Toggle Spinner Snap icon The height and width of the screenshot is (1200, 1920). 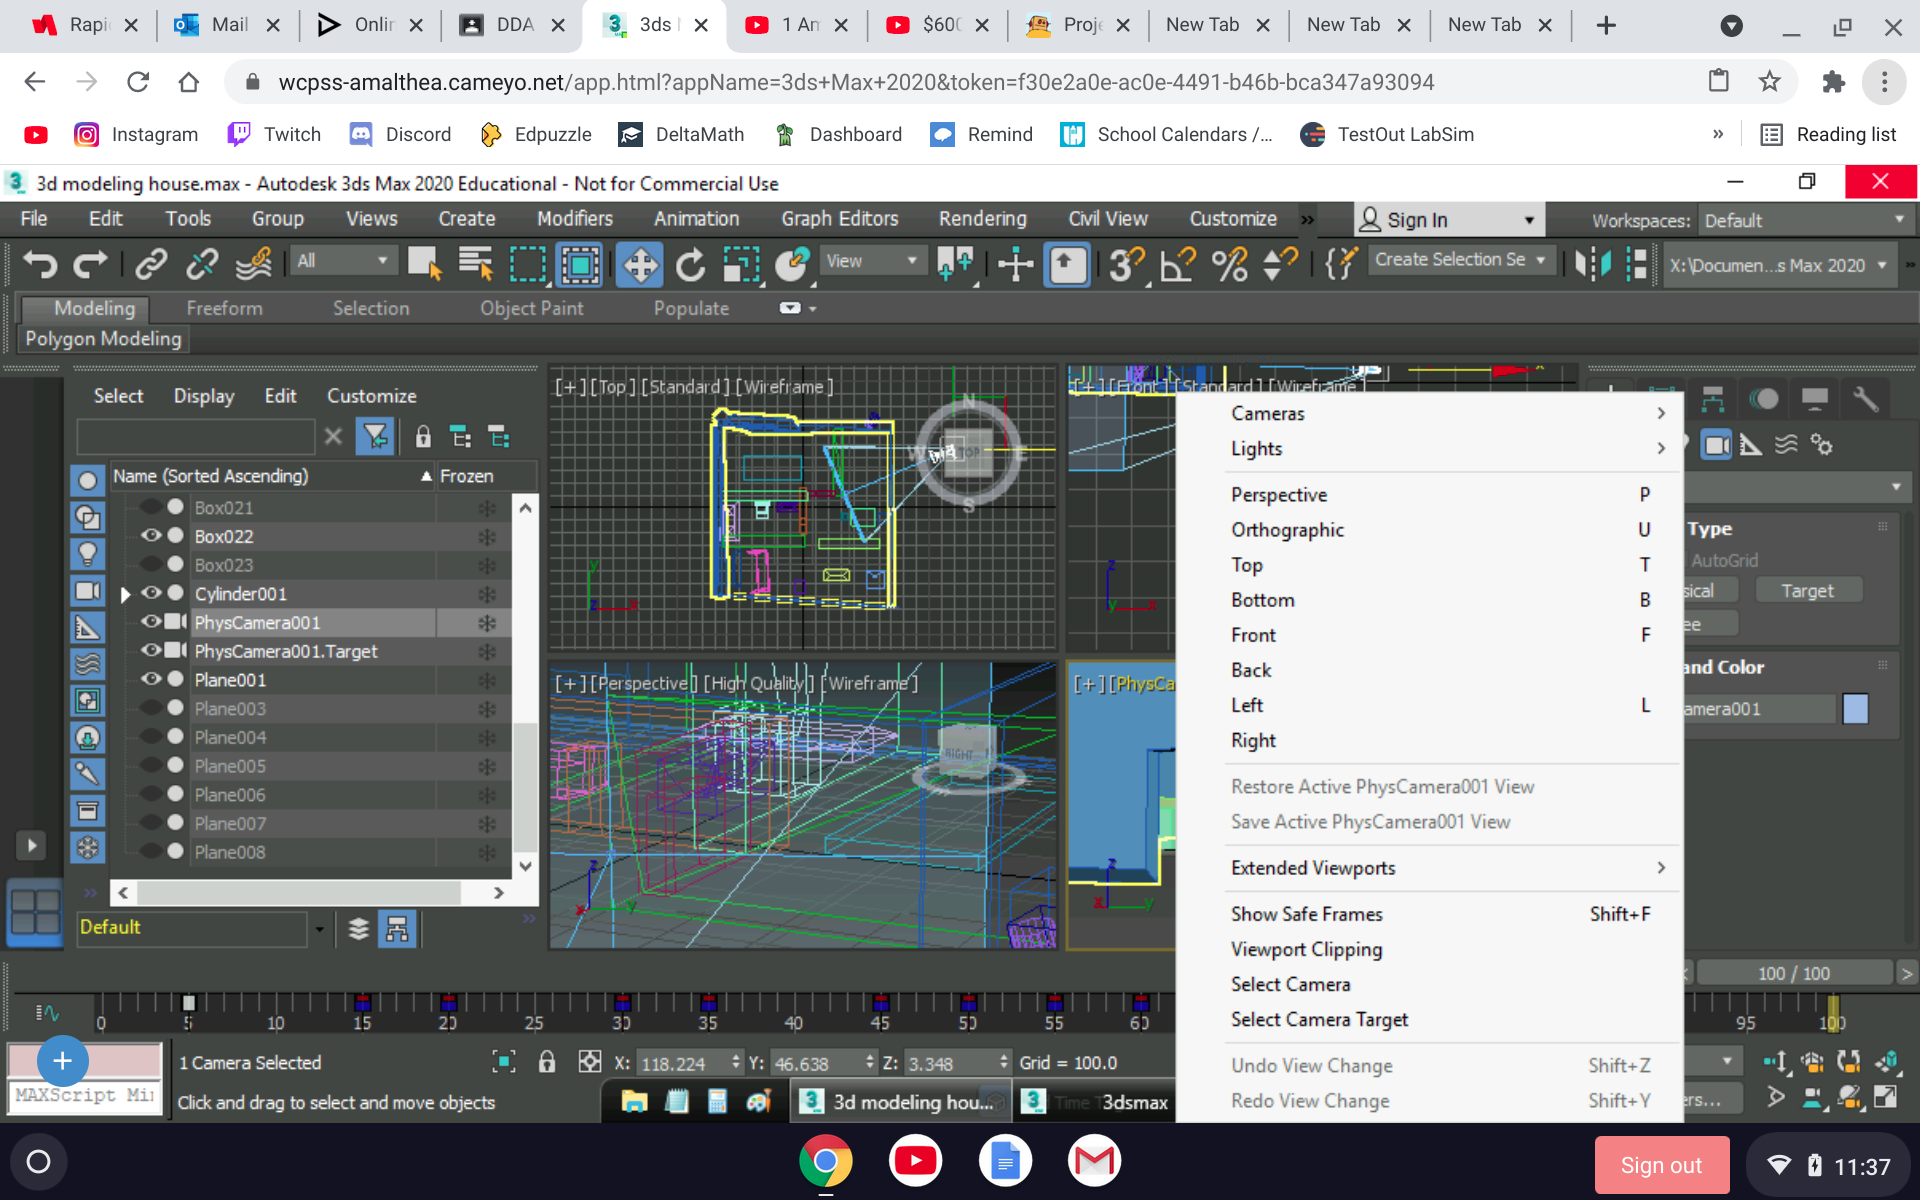coord(1280,264)
